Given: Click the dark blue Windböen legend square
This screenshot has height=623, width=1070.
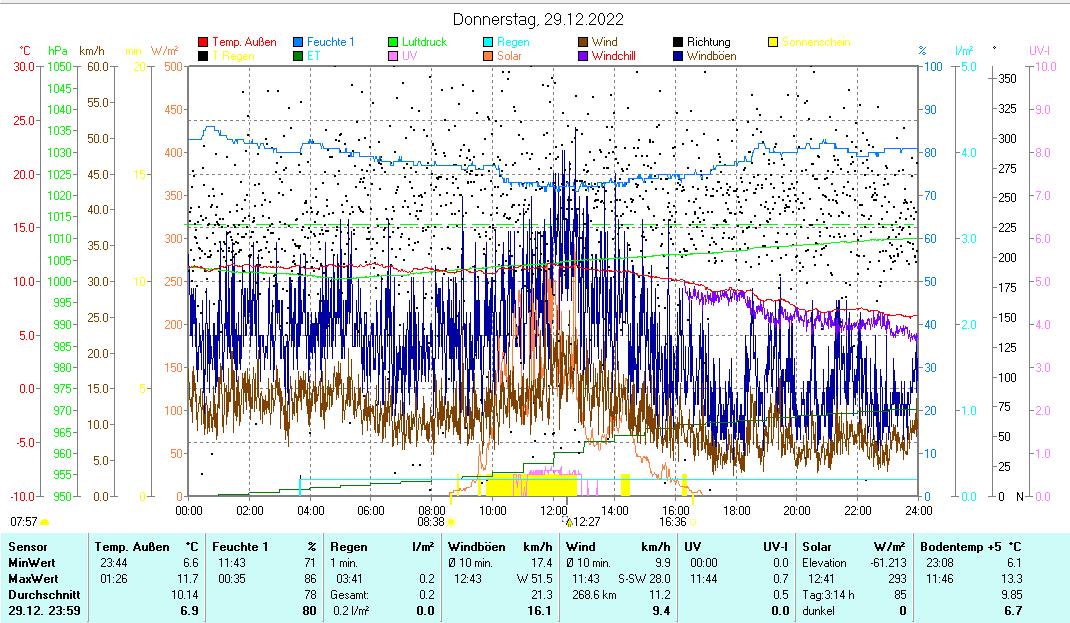Looking at the screenshot, I should point(678,57).
